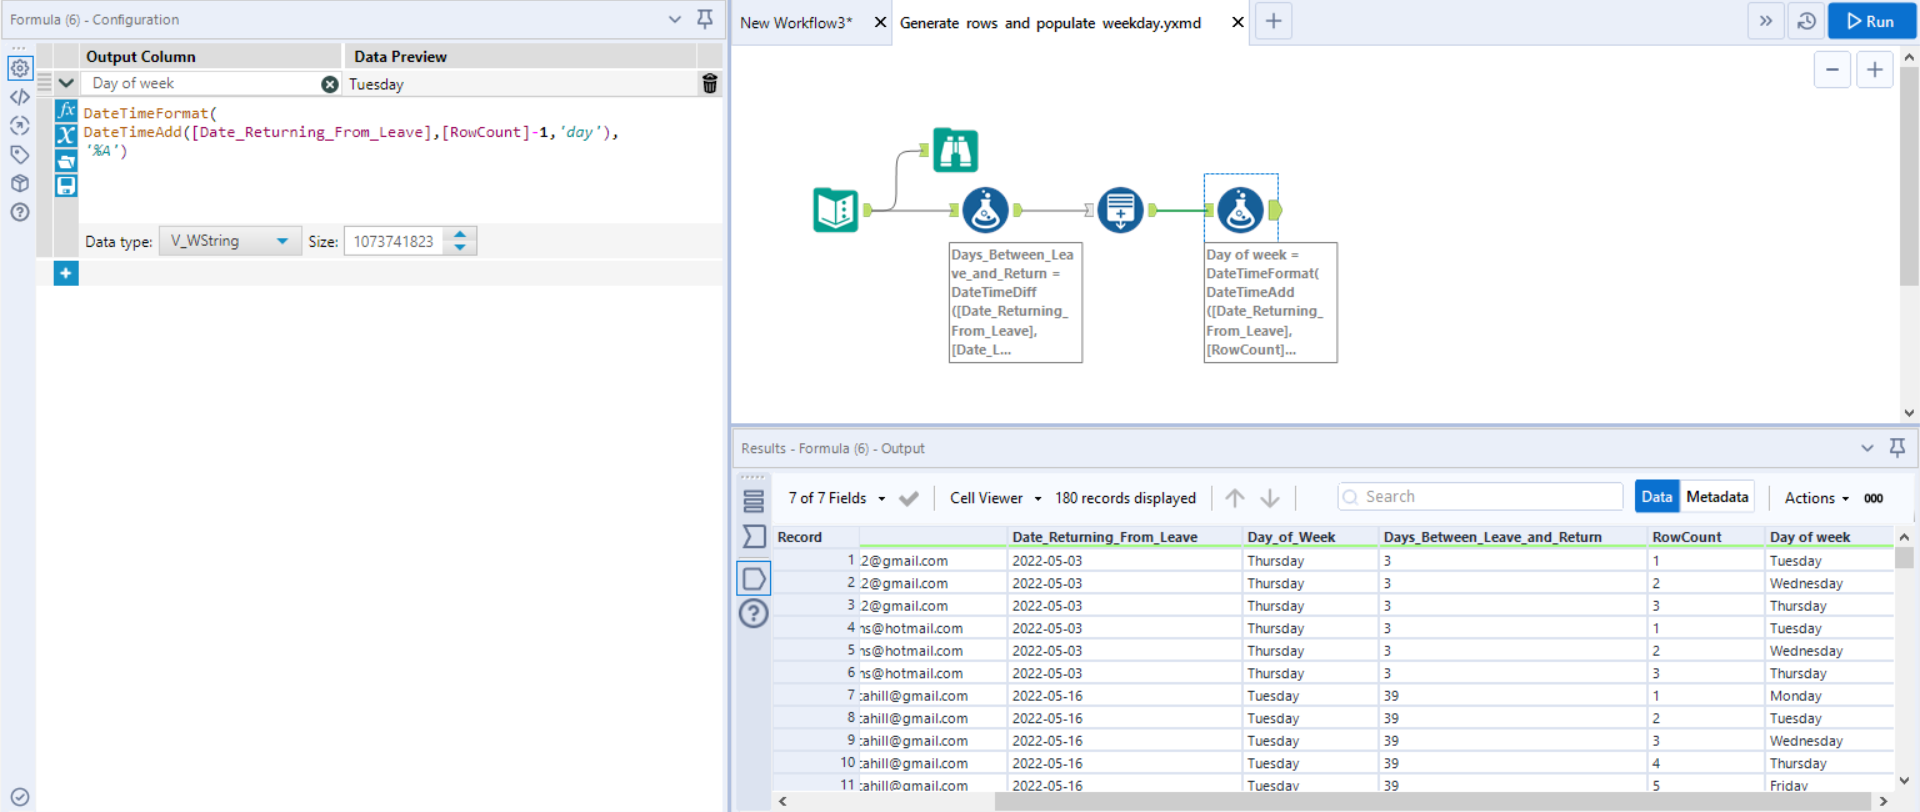
Task: Open the X columns and constants icon
Action: tap(66, 136)
